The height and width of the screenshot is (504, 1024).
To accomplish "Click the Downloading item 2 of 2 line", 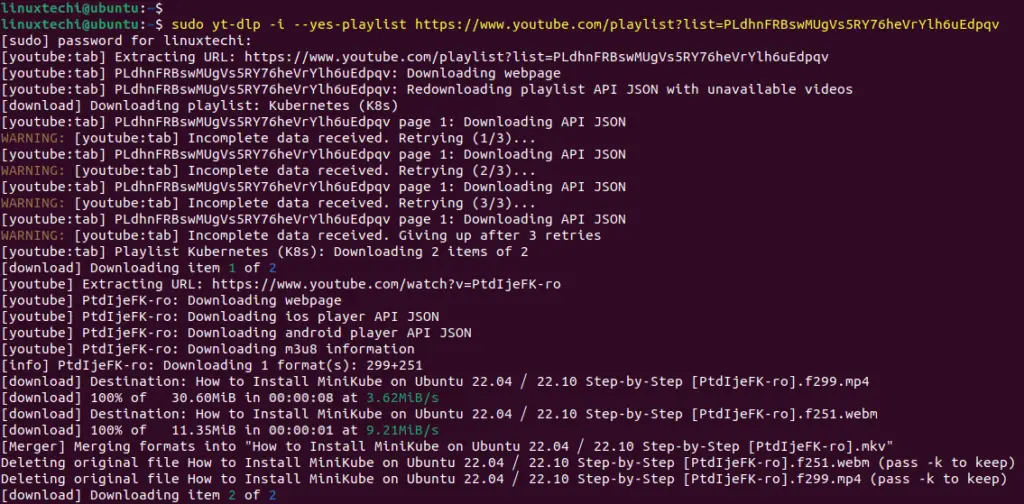I will click(x=138, y=496).
